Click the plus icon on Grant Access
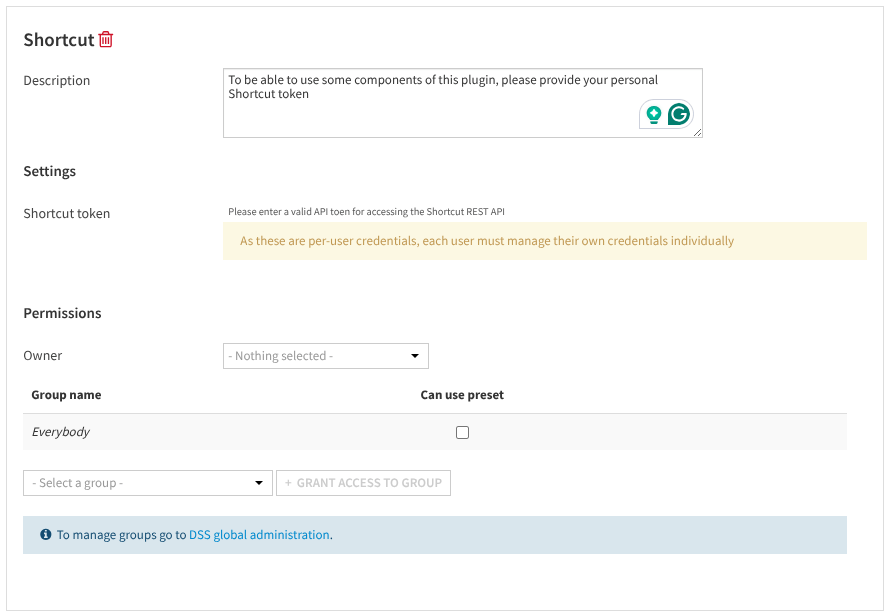The image size is (890, 616). click(289, 483)
